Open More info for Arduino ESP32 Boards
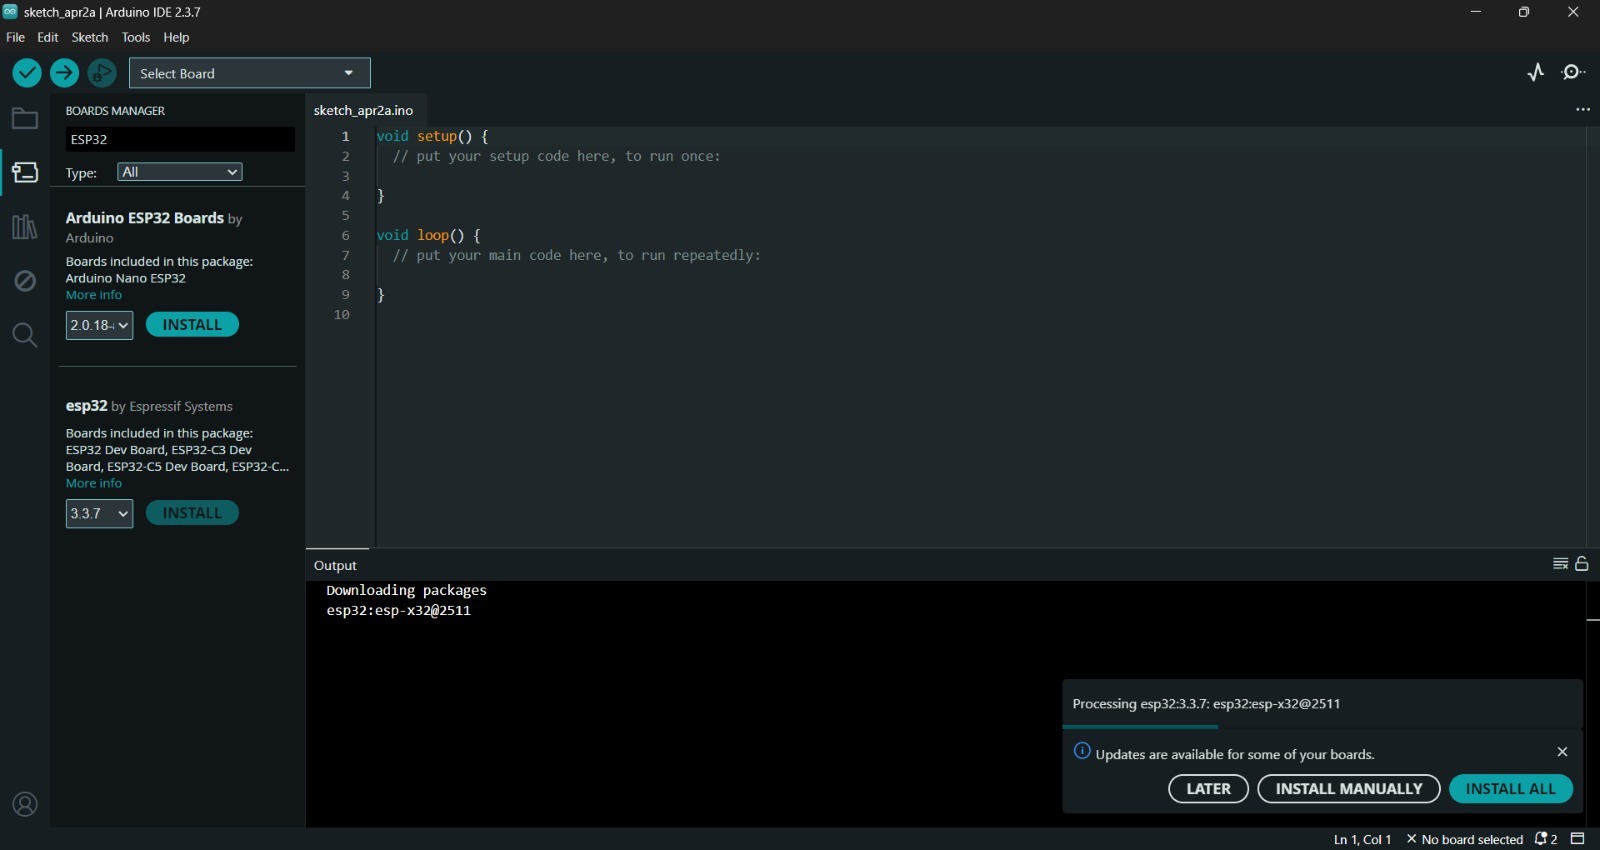 pyautogui.click(x=94, y=295)
